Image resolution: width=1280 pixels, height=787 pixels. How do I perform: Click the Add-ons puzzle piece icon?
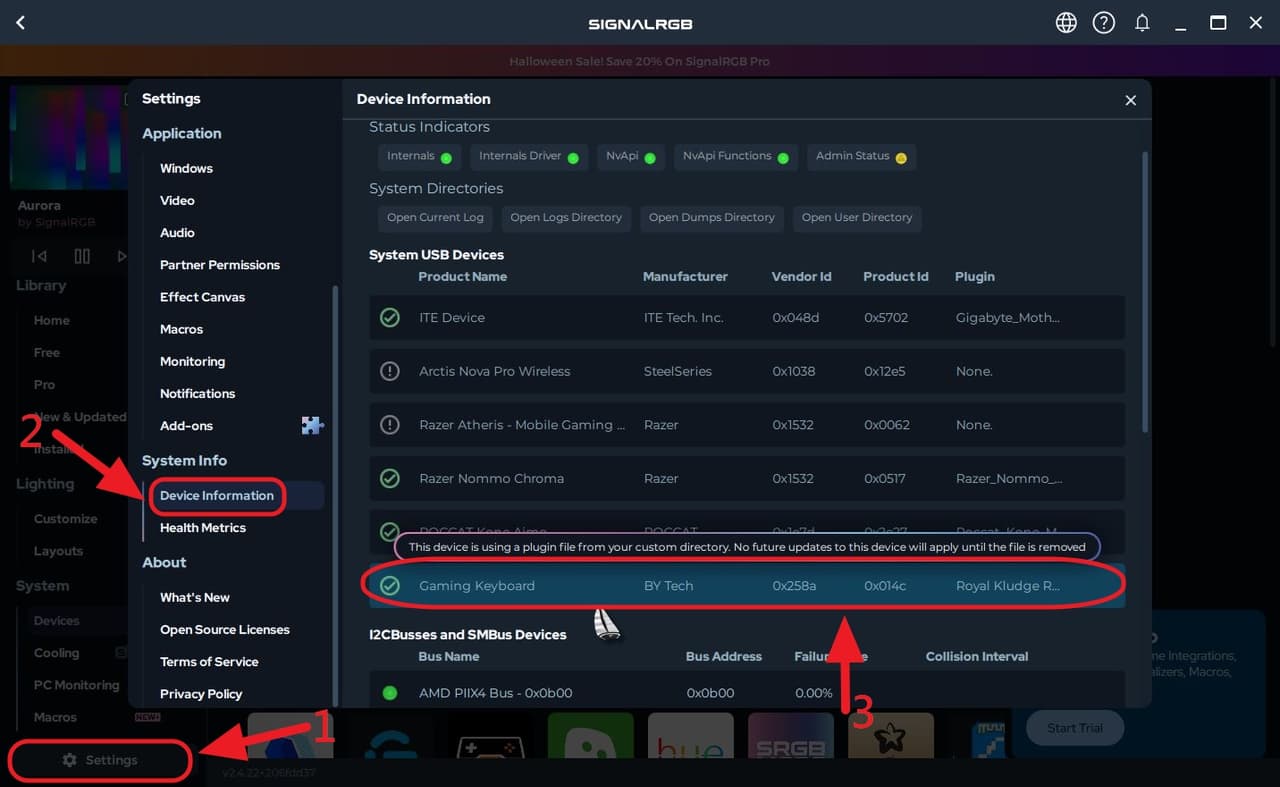coord(313,425)
